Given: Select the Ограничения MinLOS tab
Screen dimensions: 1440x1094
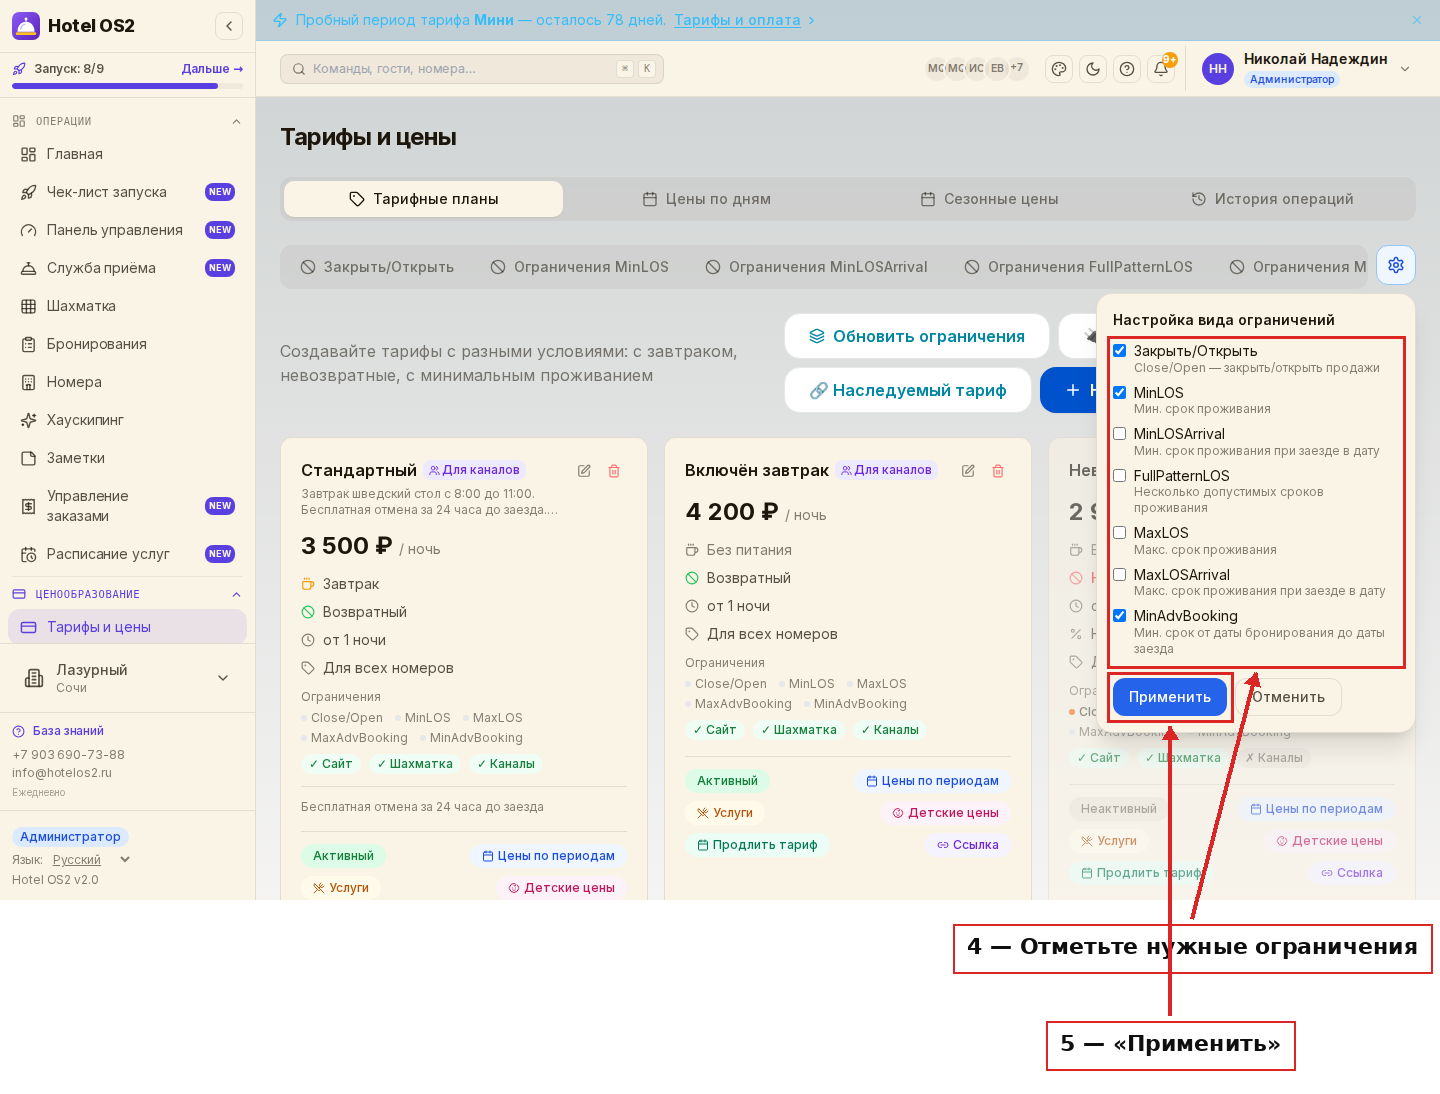Looking at the screenshot, I should (x=580, y=267).
